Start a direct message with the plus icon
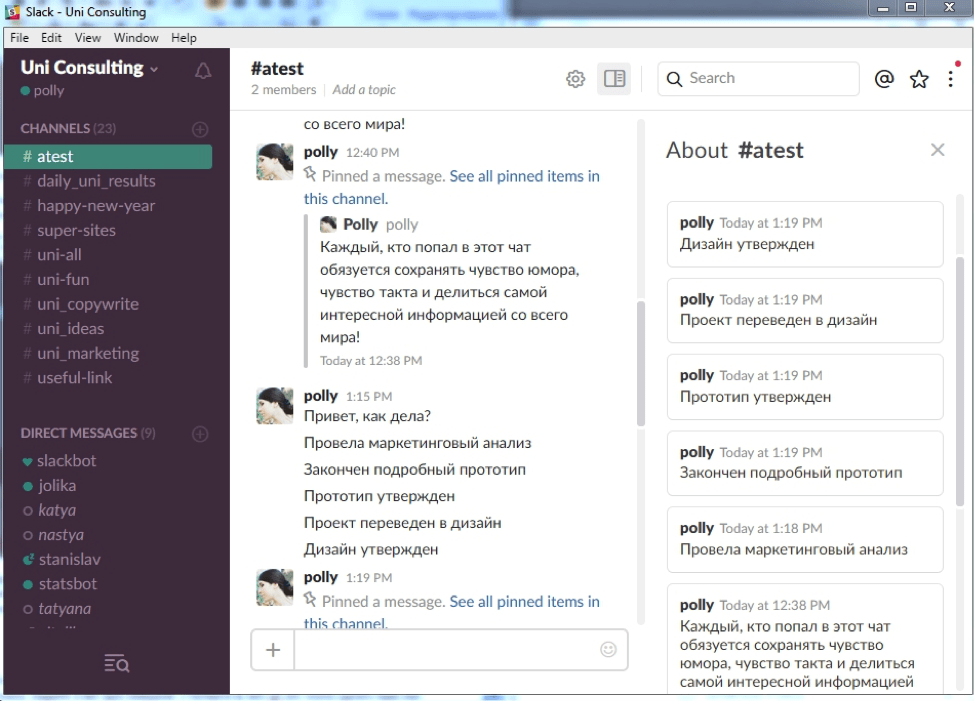 click(199, 432)
